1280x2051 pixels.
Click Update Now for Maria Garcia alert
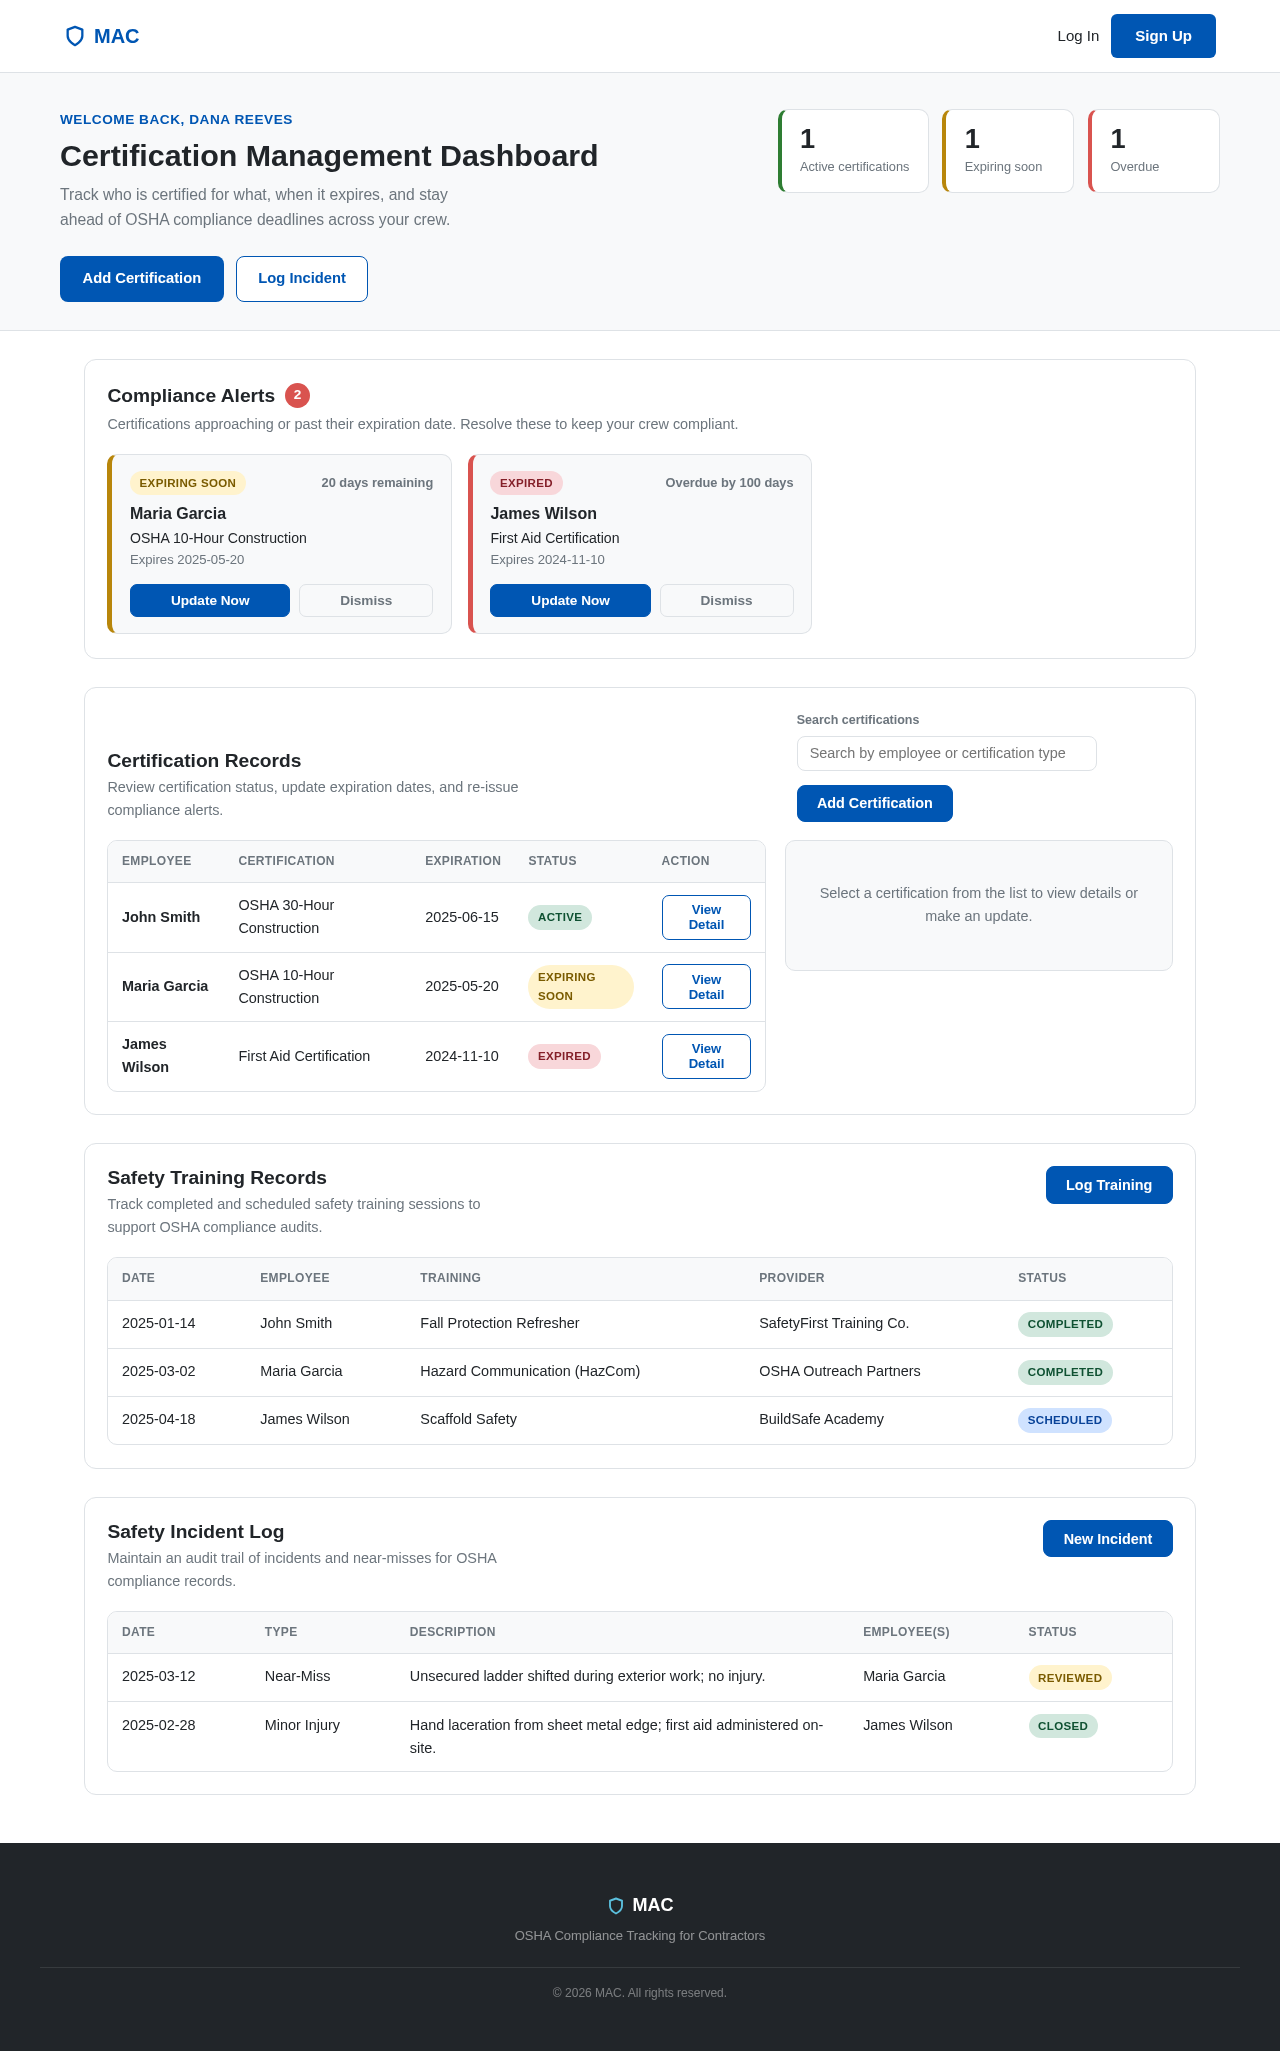210,600
